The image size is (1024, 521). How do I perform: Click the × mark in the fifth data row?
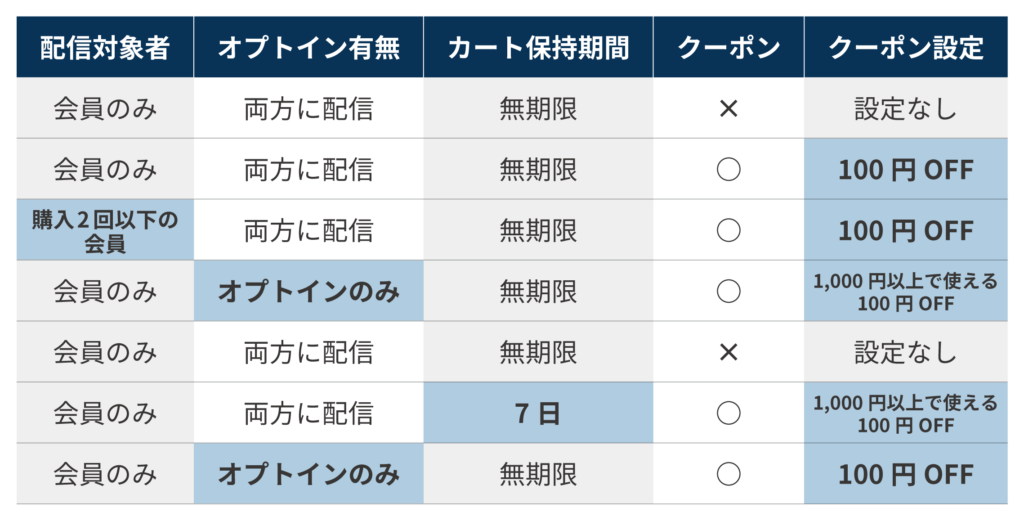[x=728, y=352]
